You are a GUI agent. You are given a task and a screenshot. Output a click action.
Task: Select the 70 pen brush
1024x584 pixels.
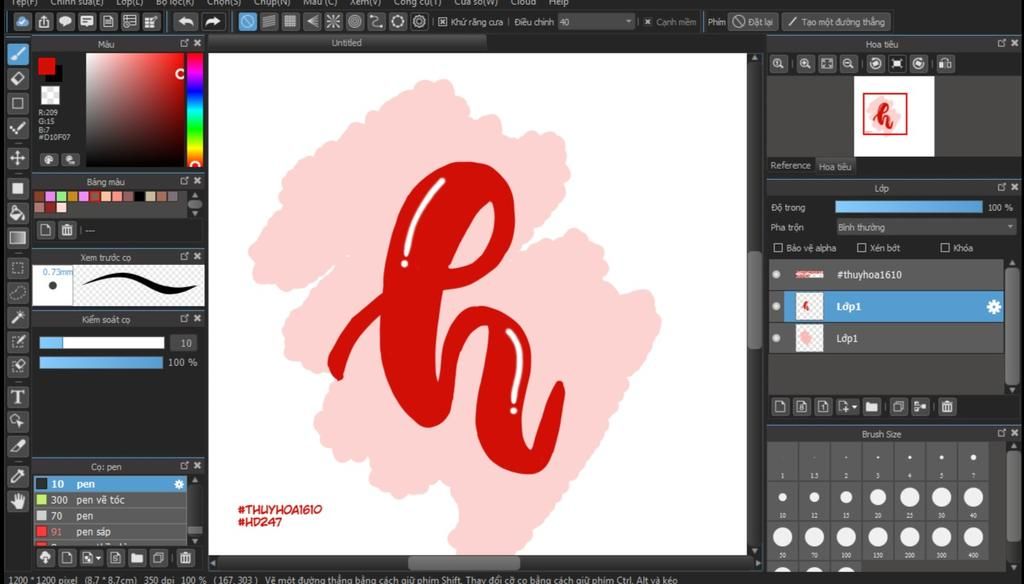[110, 515]
